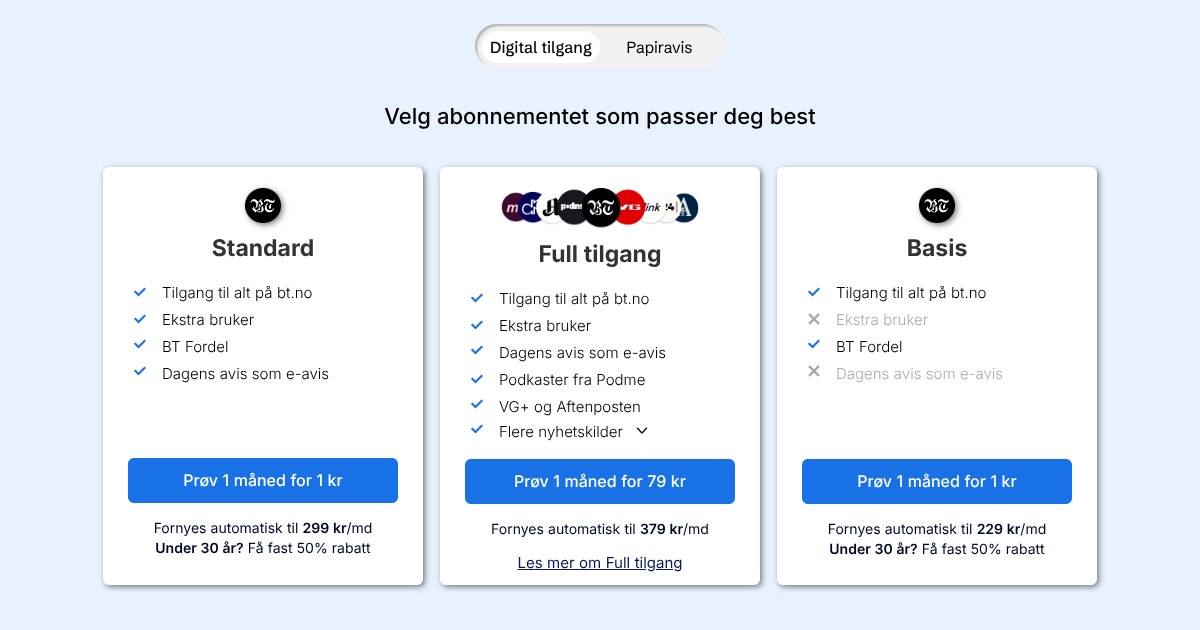
Task: Click the grey X beside Ekstra bruker
Action: click(x=814, y=320)
